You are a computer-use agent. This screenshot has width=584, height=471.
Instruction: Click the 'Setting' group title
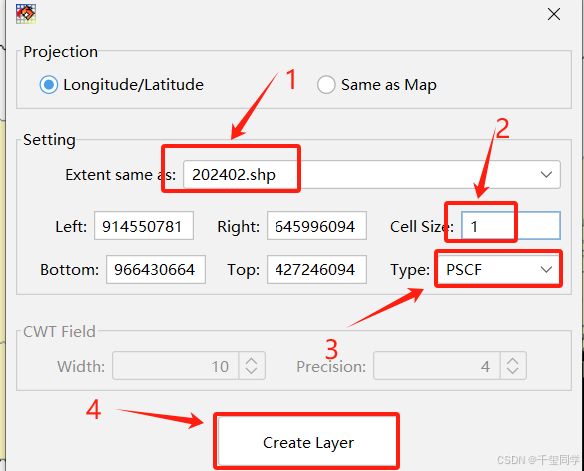[49, 140]
